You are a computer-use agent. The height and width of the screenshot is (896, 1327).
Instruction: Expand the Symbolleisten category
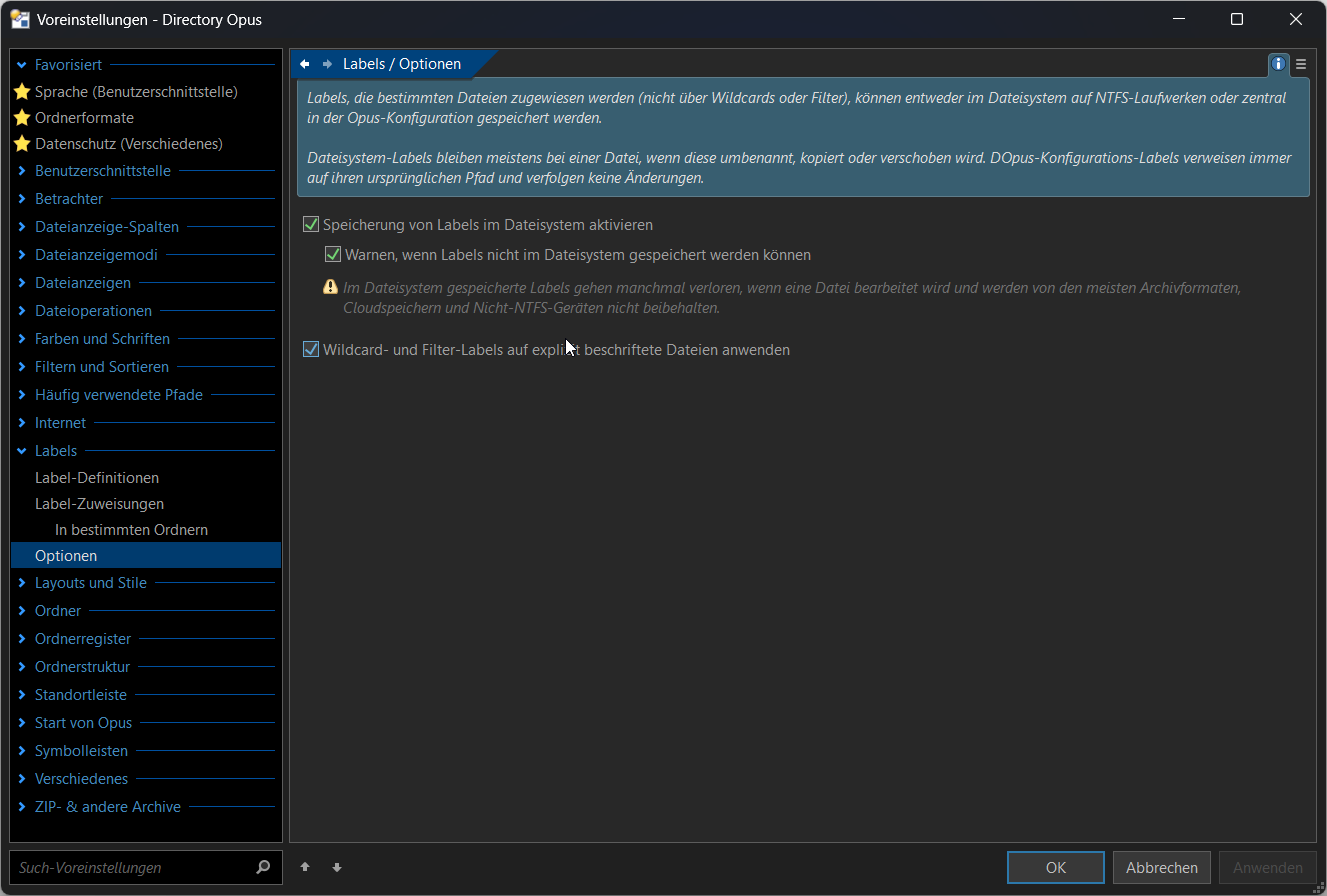click(x=22, y=751)
